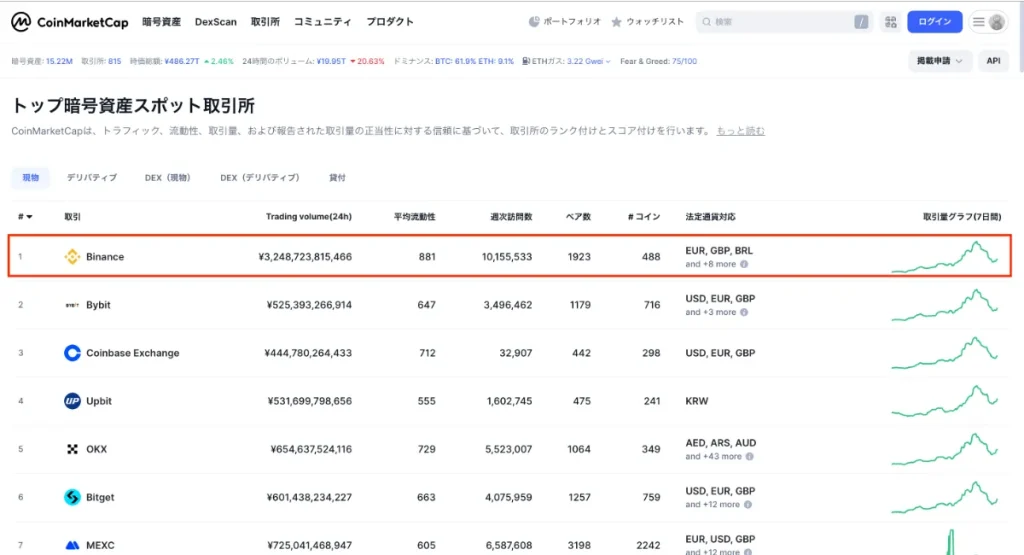Click the Fear & Greed 75/100 value
Image resolution: width=1024 pixels, height=555 pixels.
point(684,61)
